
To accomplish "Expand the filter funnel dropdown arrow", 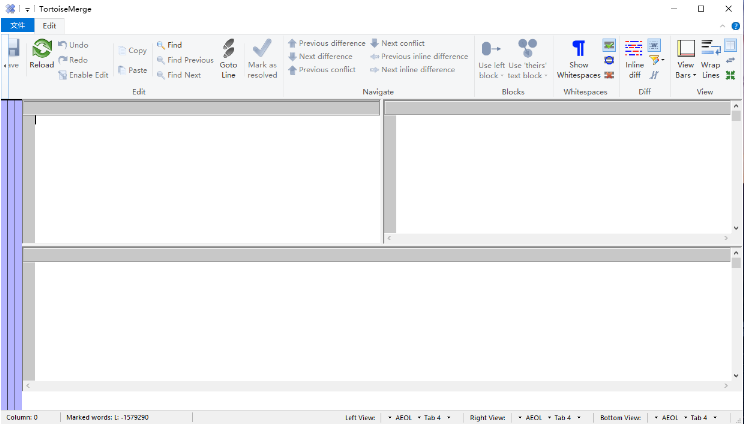I will [x=662, y=60].
